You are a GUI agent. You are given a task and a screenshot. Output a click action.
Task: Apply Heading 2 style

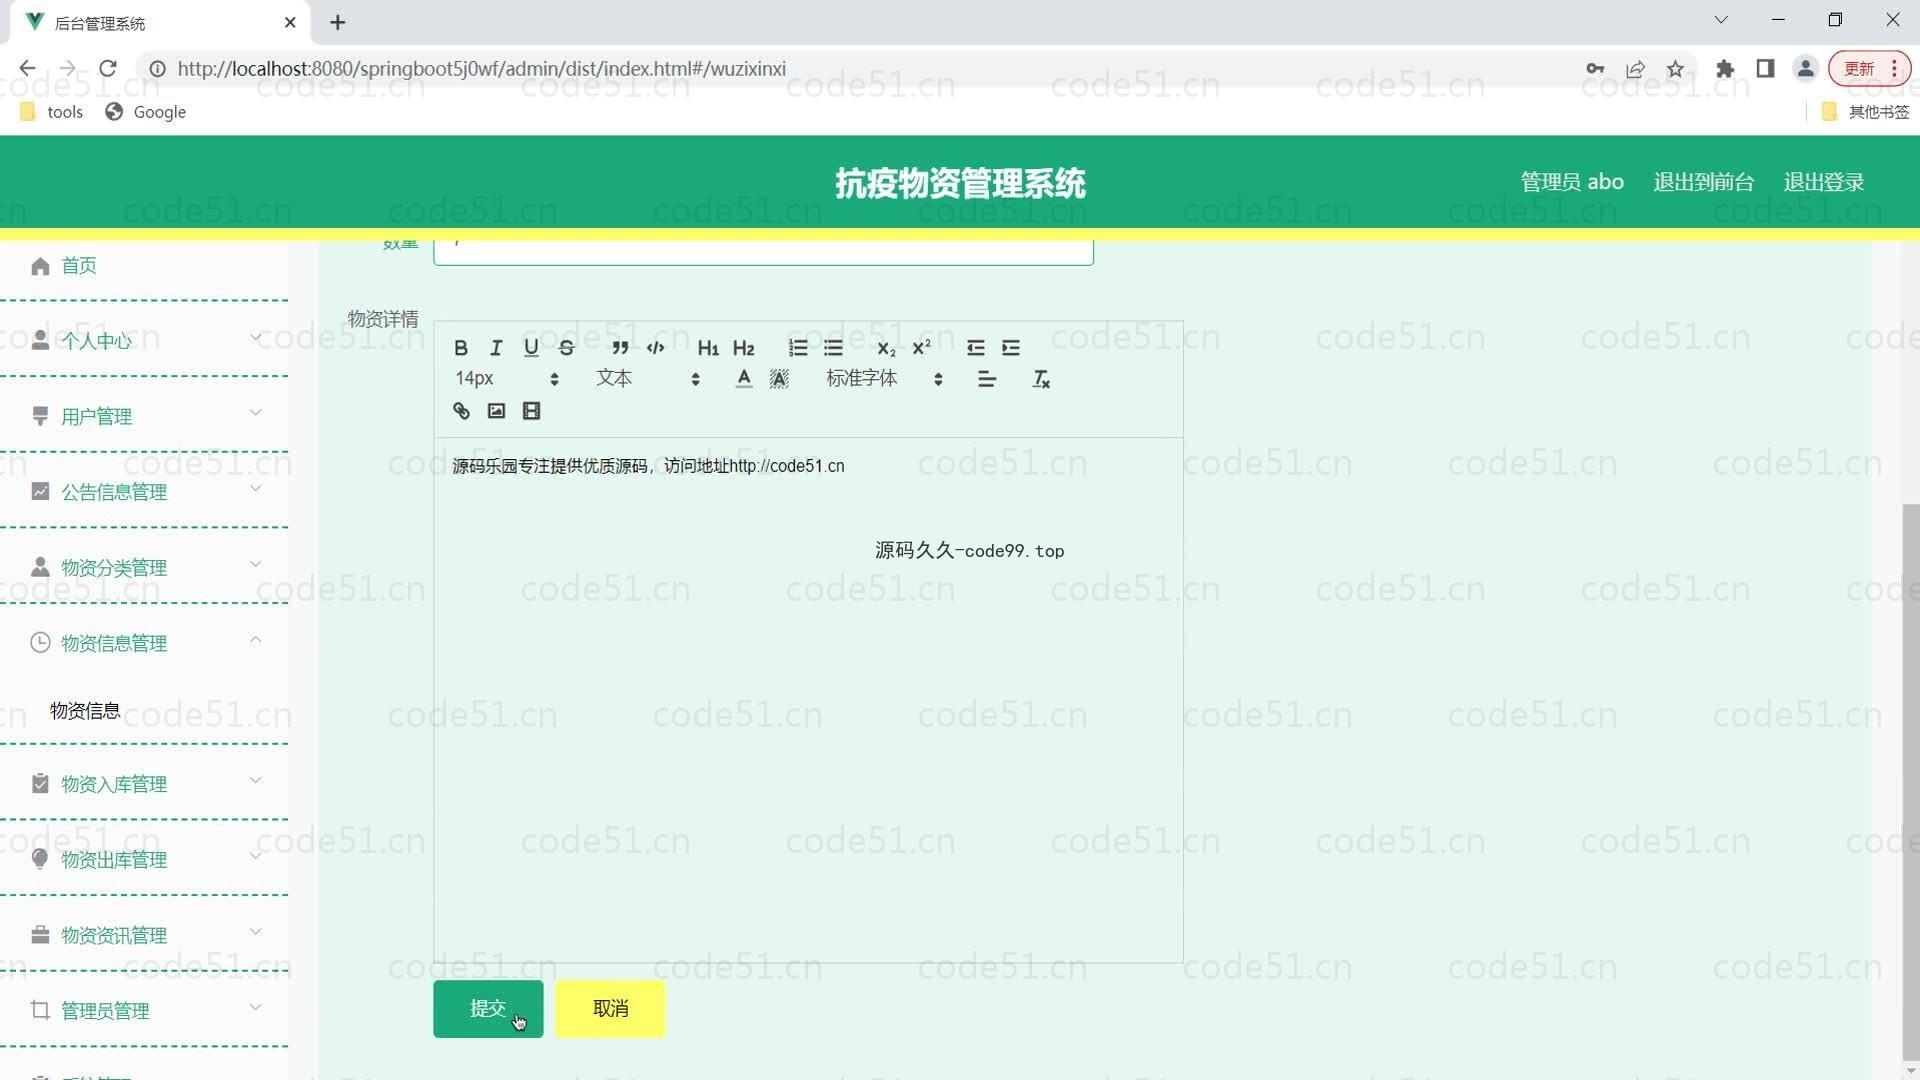pyautogui.click(x=744, y=348)
